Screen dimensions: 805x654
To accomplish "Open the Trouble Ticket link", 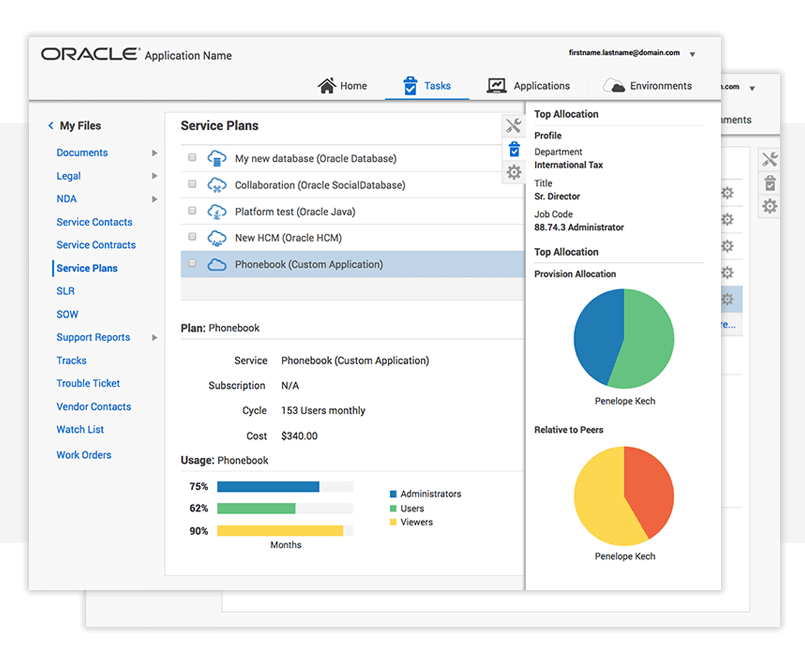I will click(88, 384).
